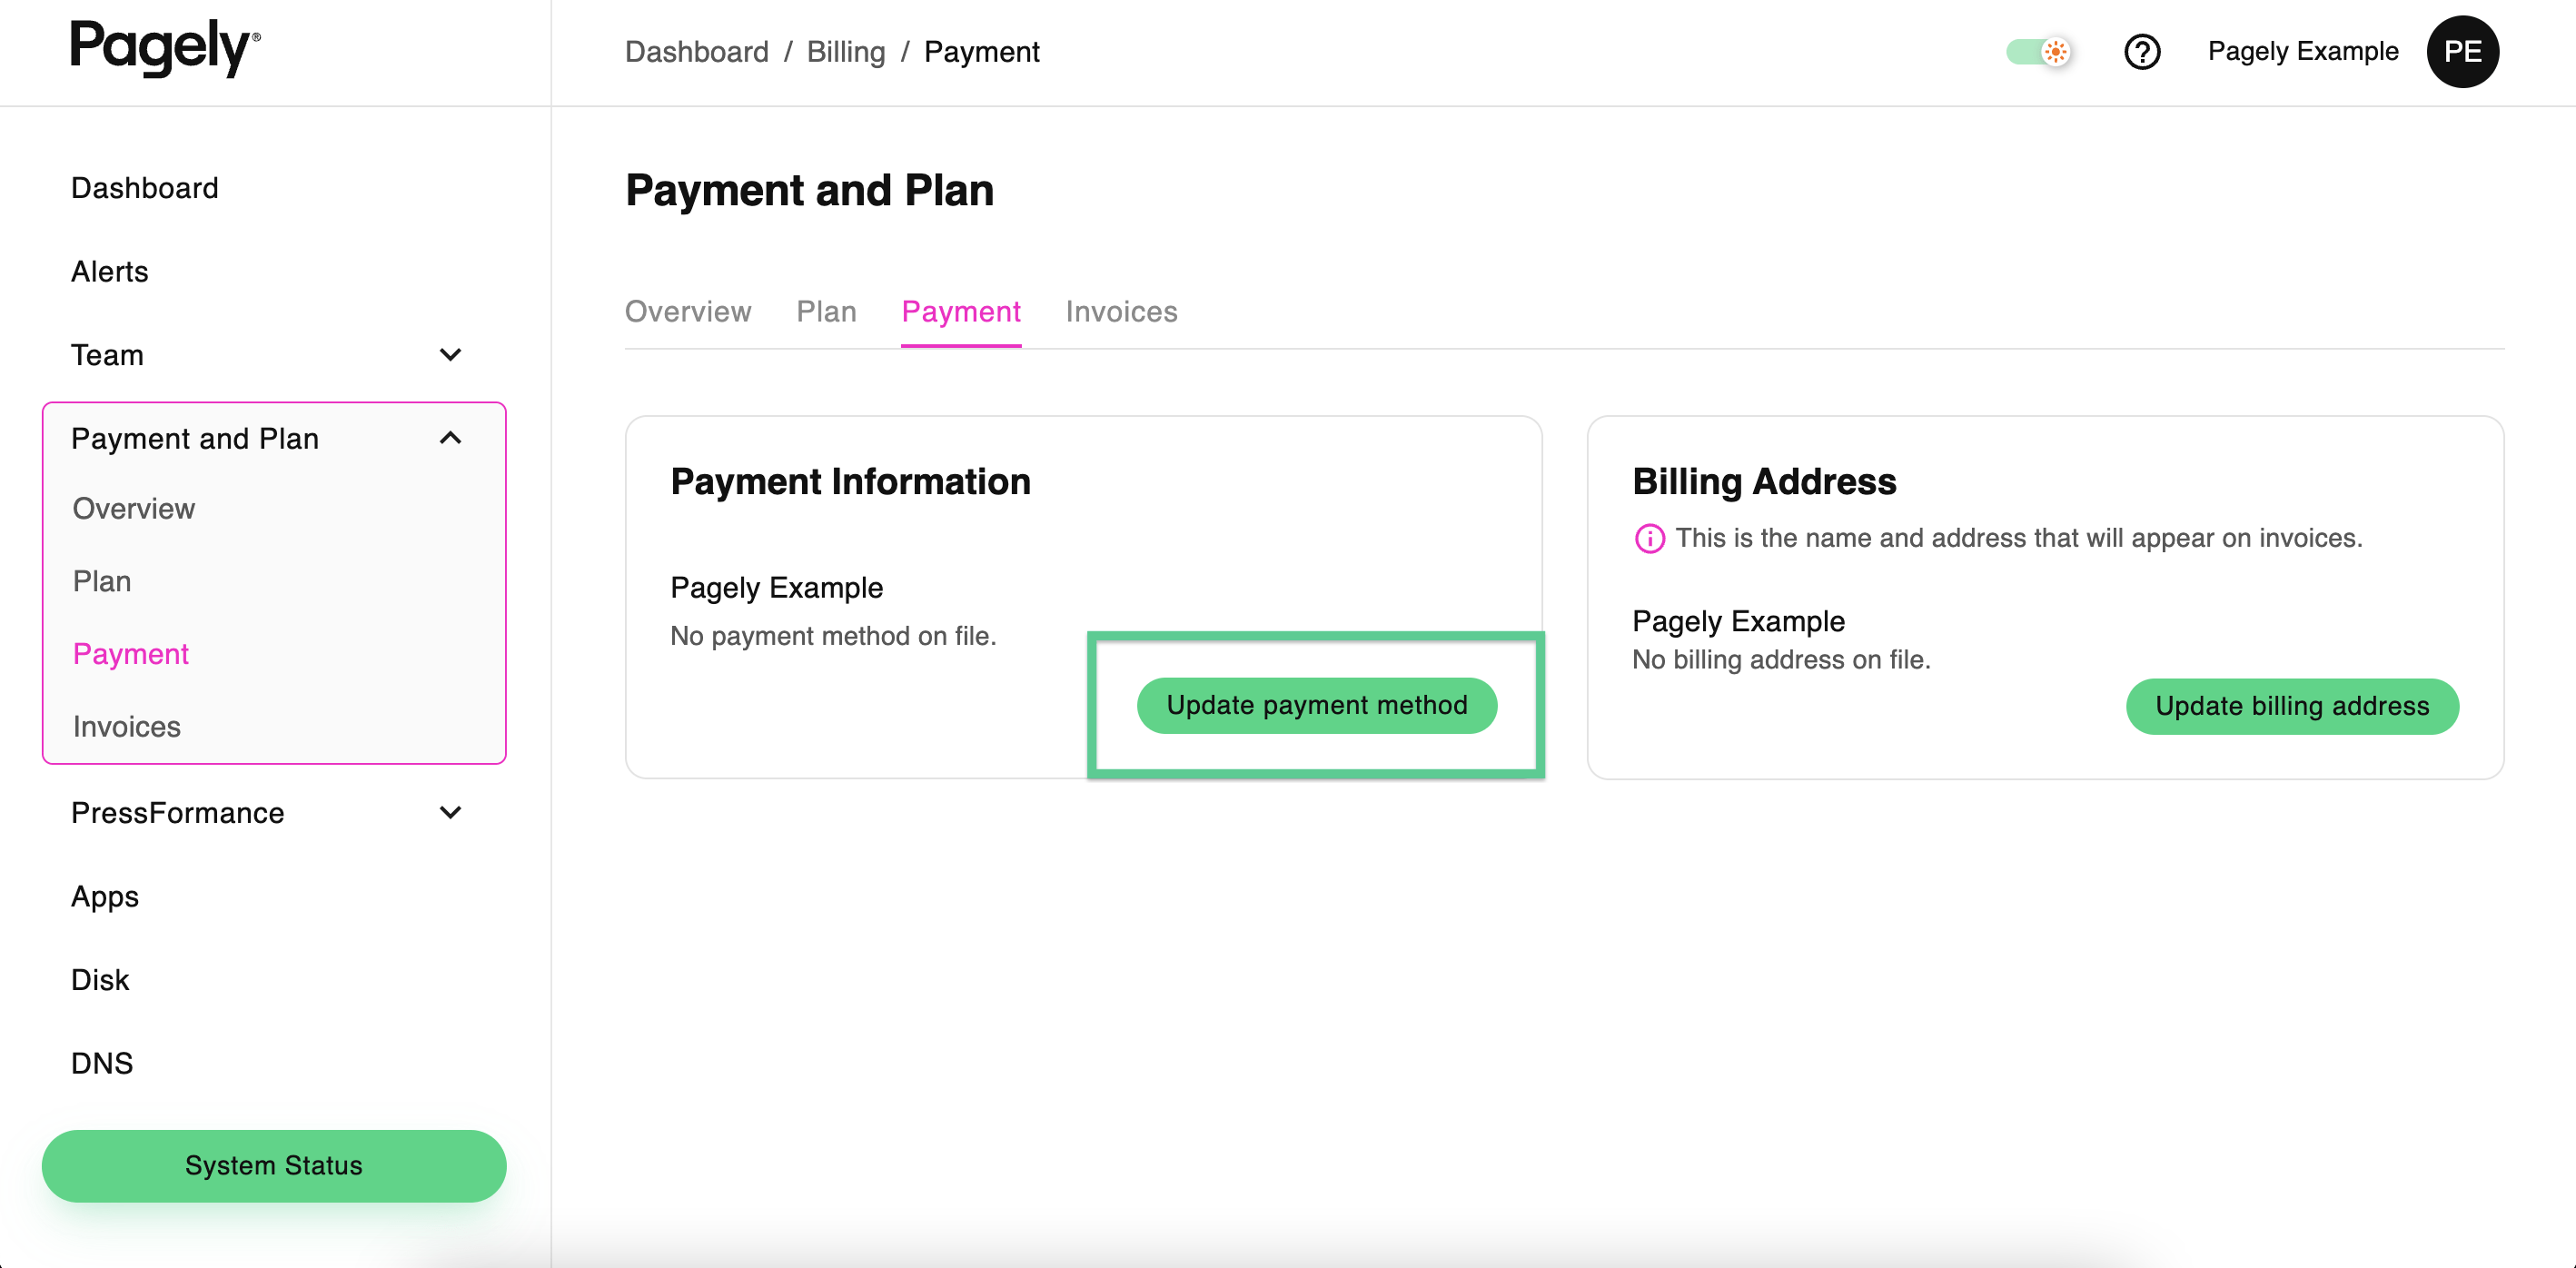The height and width of the screenshot is (1268, 2576).
Task: Click the Billing breadcrumb link
Action: 846,52
